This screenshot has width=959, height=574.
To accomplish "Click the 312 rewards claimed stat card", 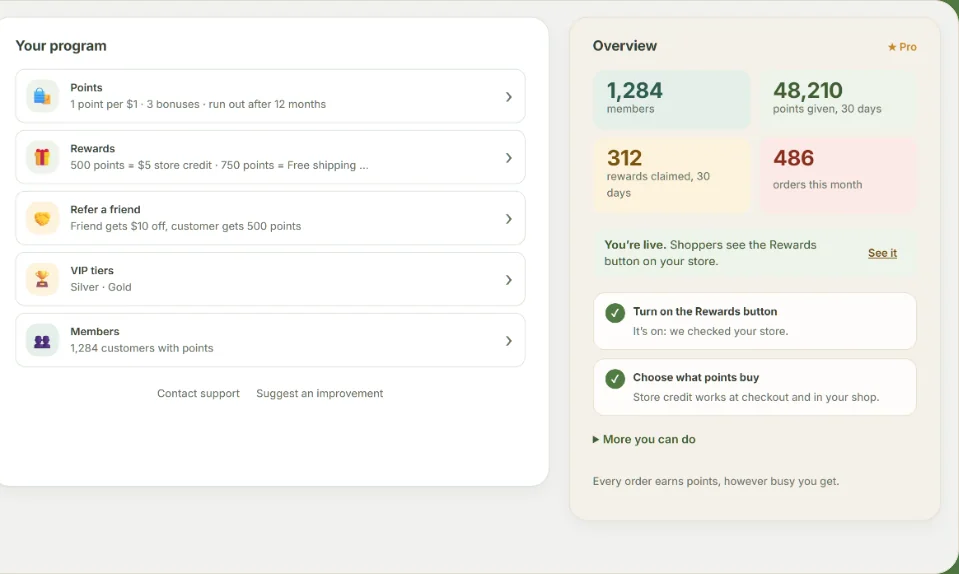I will click(672, 175).
